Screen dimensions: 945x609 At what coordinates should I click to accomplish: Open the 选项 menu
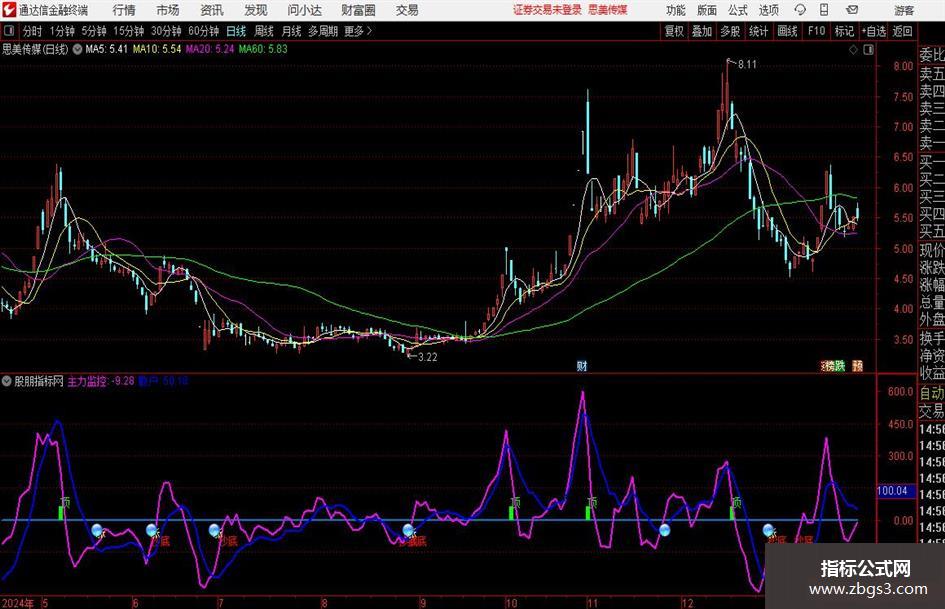768,10
